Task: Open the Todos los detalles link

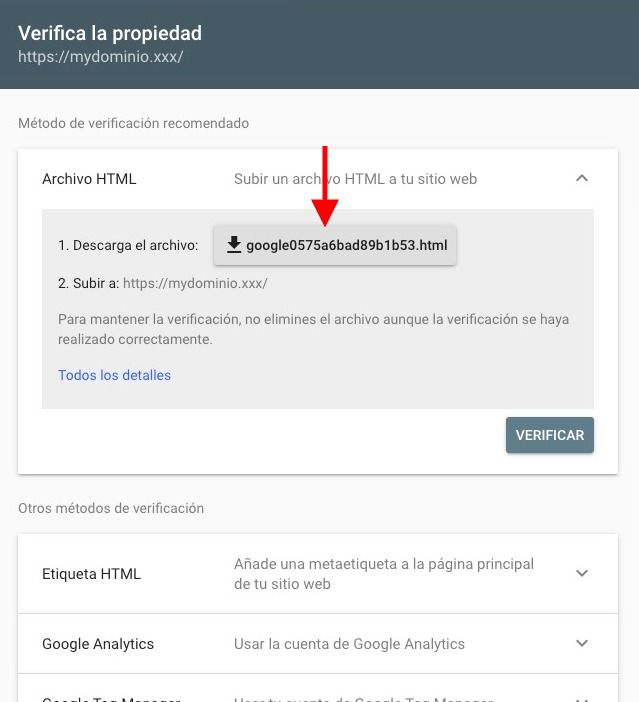Action: pyautogui.click(x=115, y=375)
